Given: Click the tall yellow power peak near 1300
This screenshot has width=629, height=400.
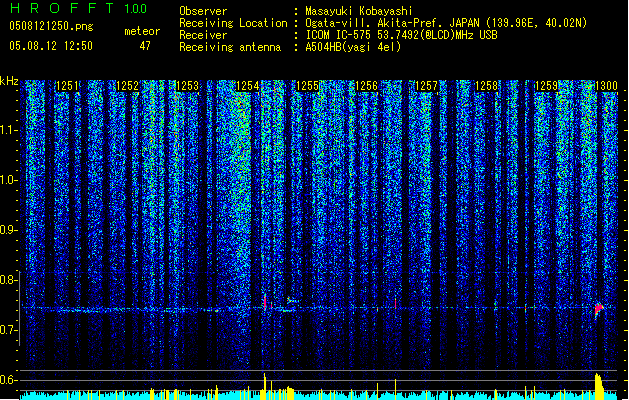Looking at the screenshot, I should pos(599,386).
